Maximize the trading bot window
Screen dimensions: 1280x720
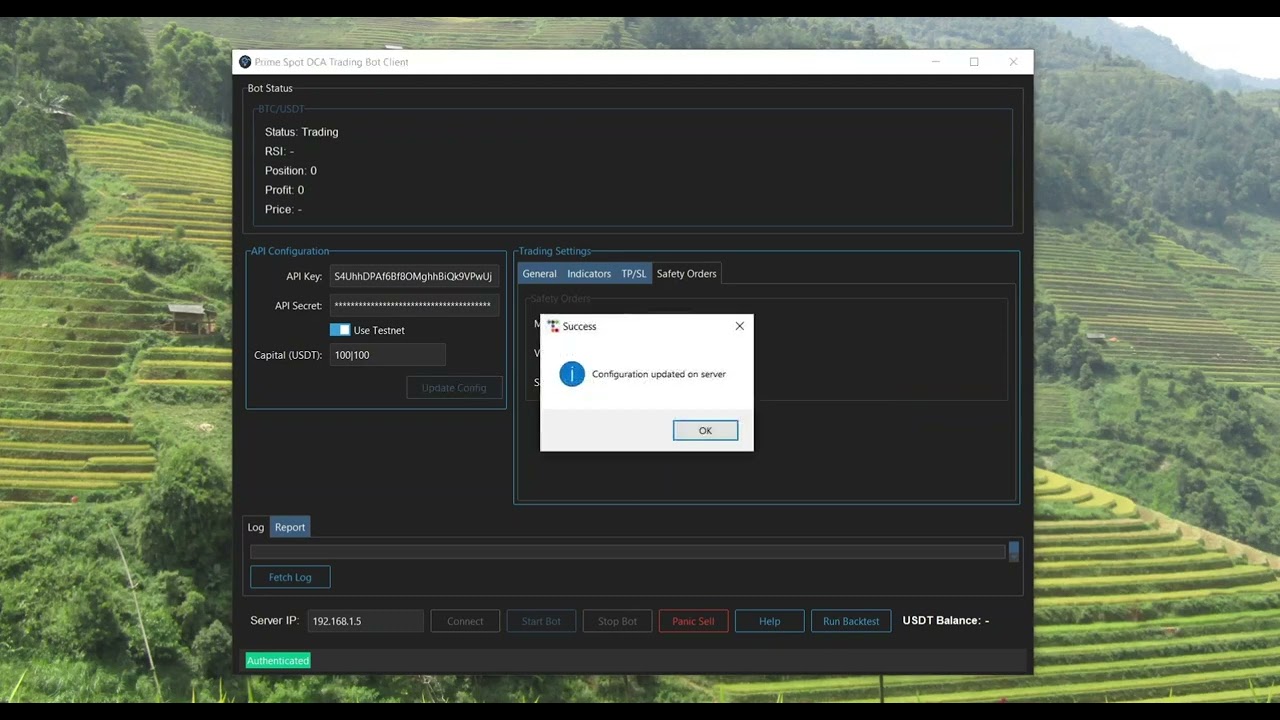(x=974, y=62)
